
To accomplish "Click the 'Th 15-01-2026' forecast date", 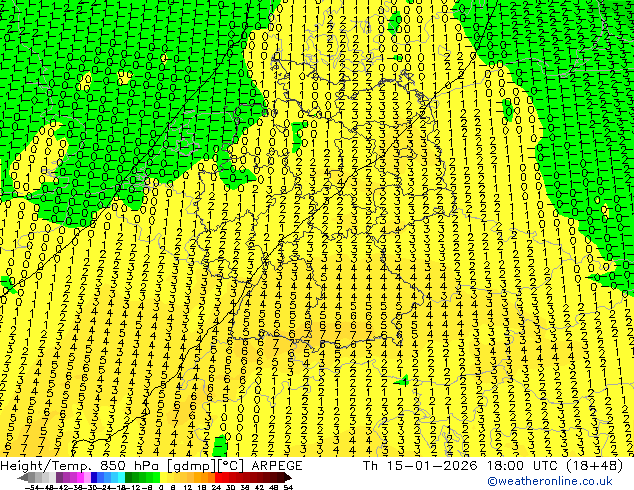I will point(420,466).
